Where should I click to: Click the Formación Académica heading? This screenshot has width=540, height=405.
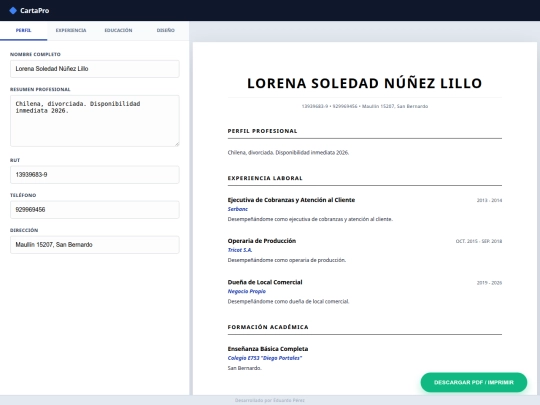268,327
